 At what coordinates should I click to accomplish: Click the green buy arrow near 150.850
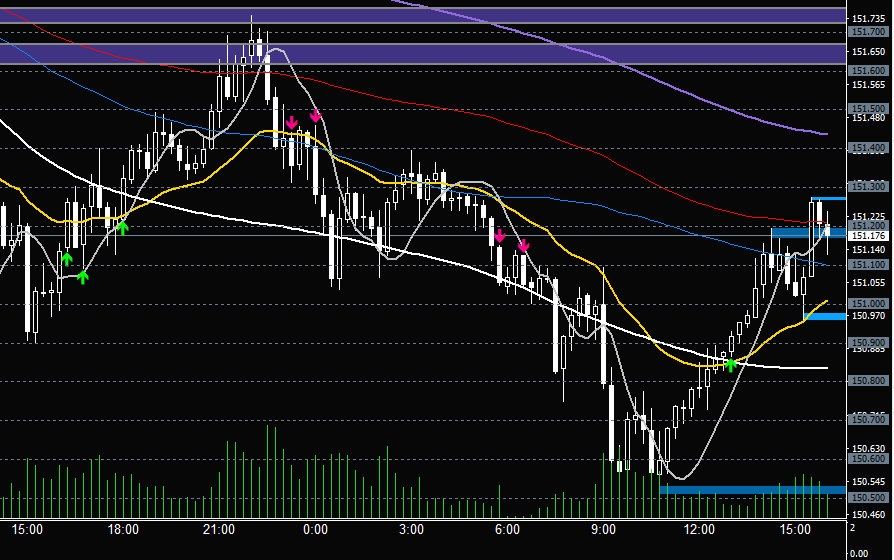[x=730, y=365]
